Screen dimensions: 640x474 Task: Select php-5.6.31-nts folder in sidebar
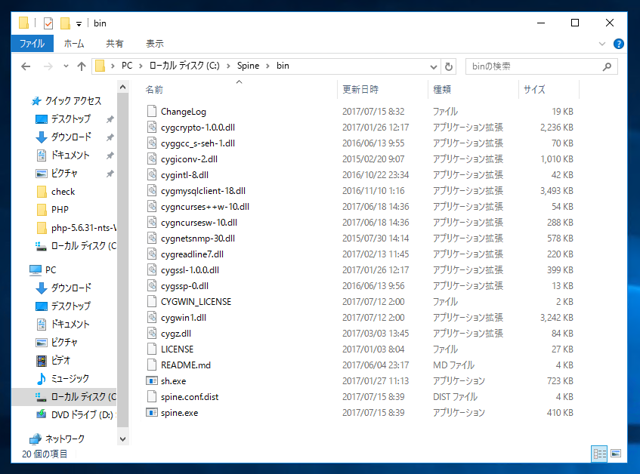[x=76, y=228]
